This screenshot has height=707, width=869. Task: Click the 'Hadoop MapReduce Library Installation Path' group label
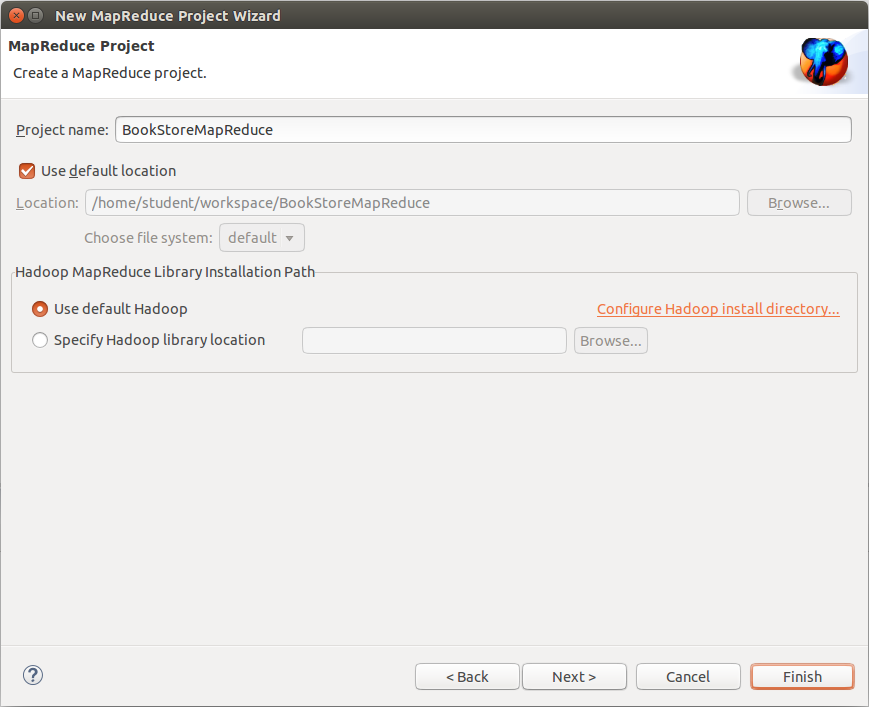click(165, 272)
